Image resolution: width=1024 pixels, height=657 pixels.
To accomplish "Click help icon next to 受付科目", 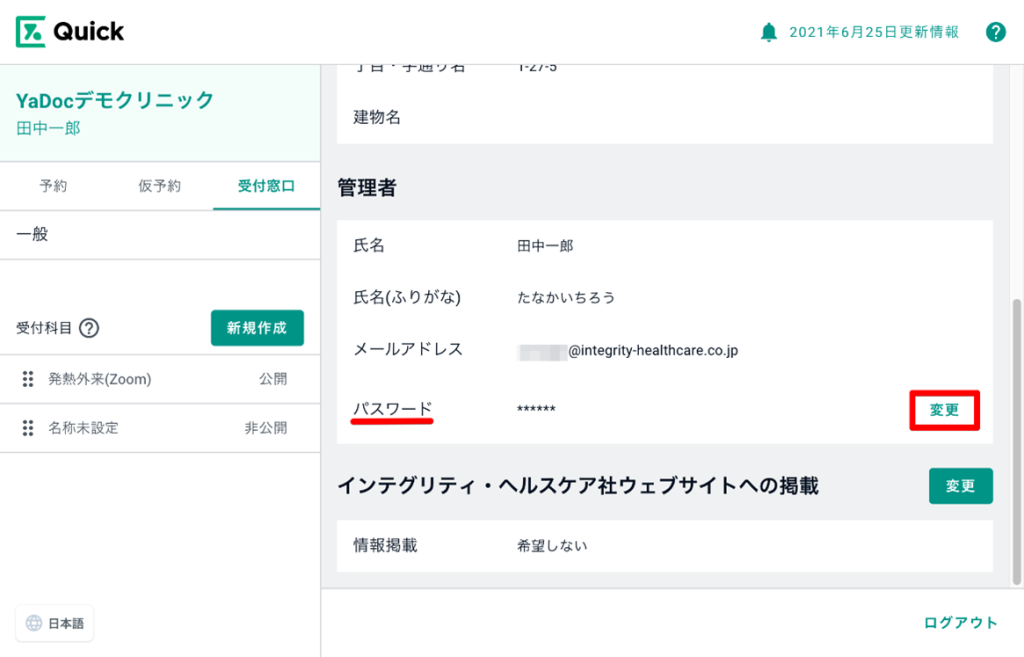I will 89,328.
